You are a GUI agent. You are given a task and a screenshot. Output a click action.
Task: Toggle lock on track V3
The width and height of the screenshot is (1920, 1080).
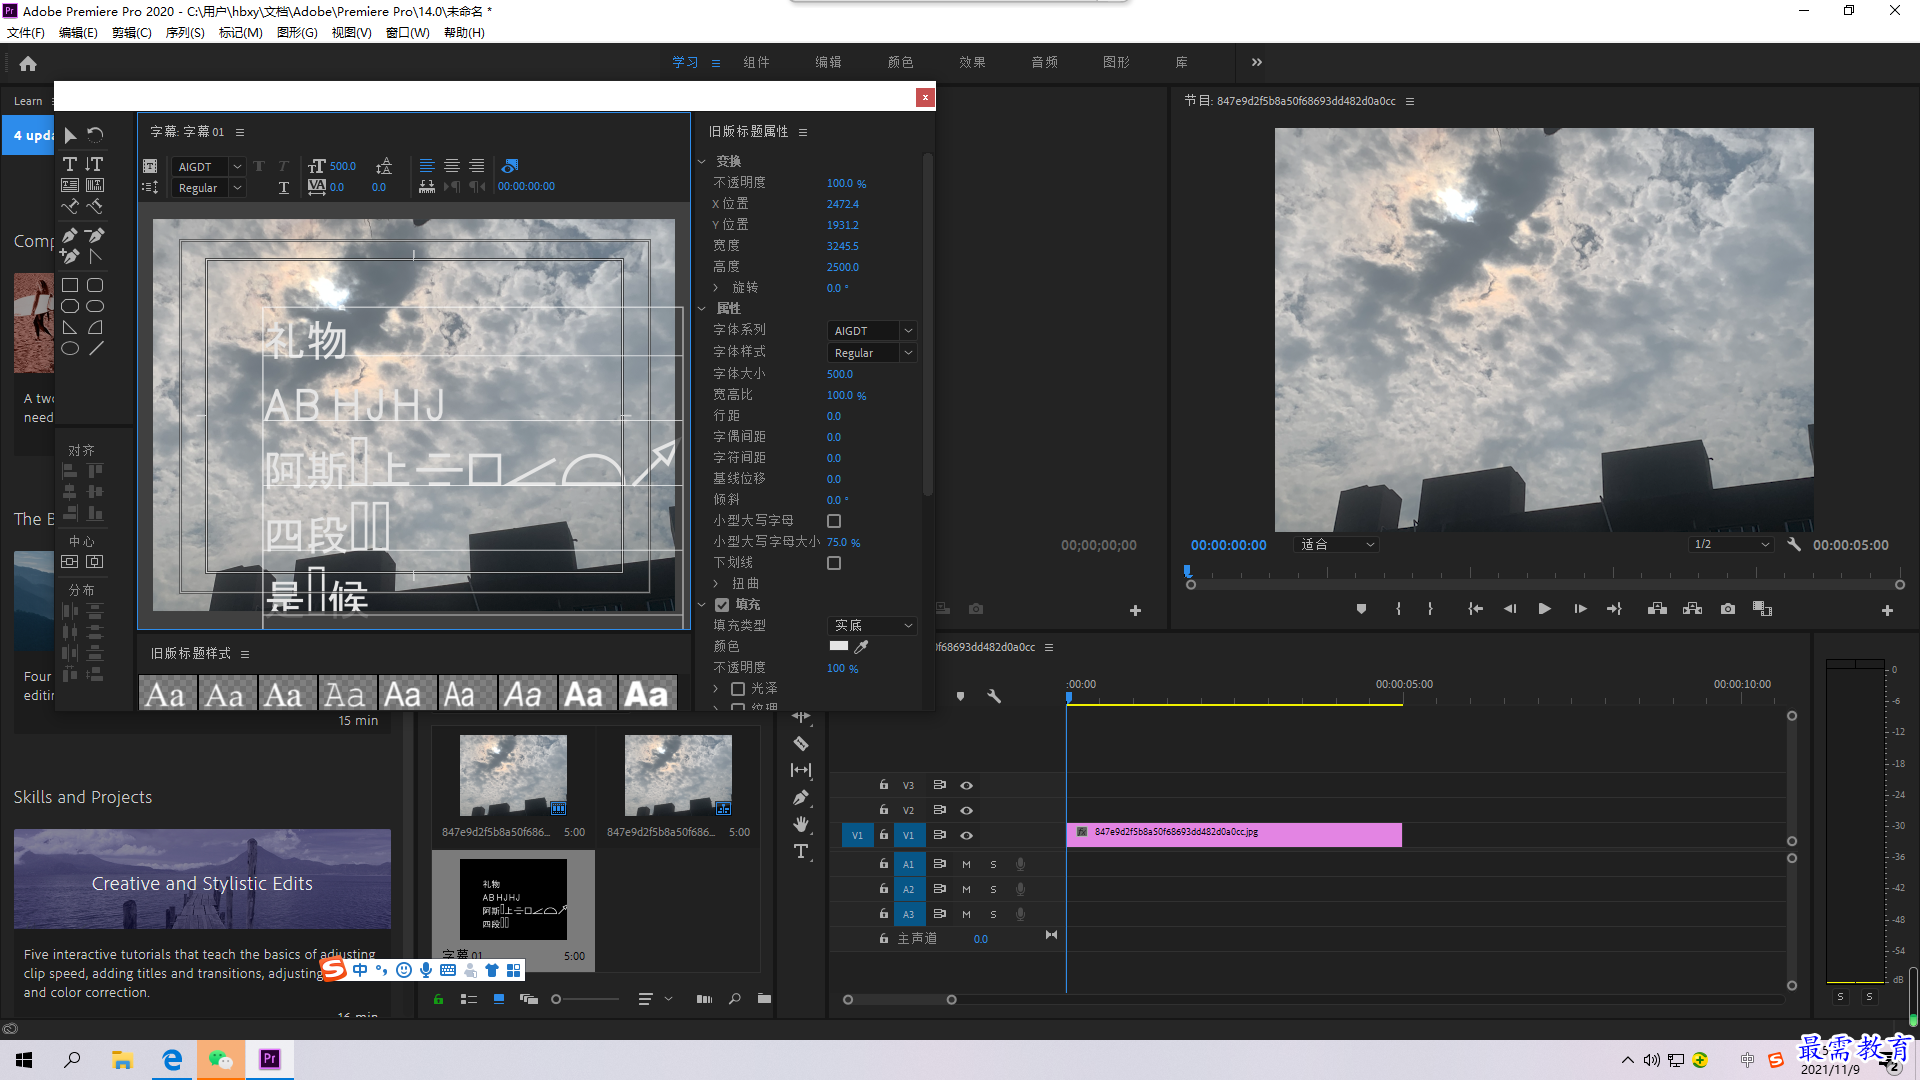click(x=884, y=785)
